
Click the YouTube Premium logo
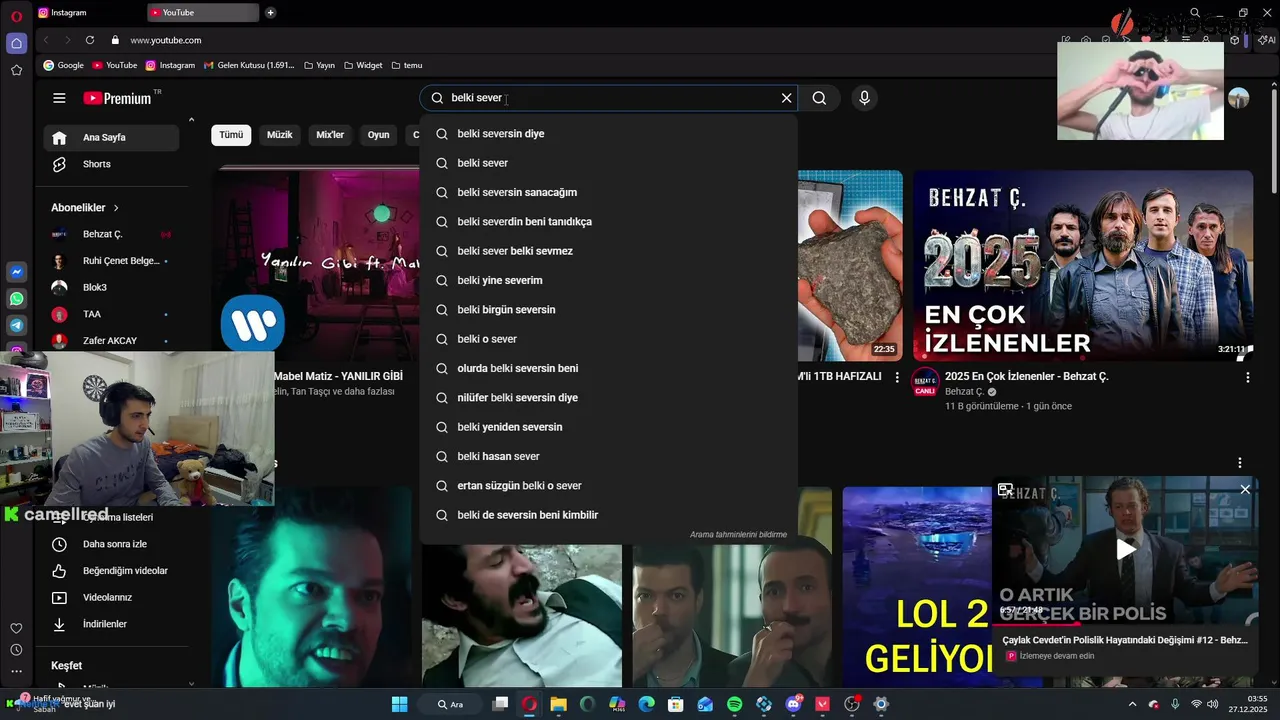[x=118, y=98]
